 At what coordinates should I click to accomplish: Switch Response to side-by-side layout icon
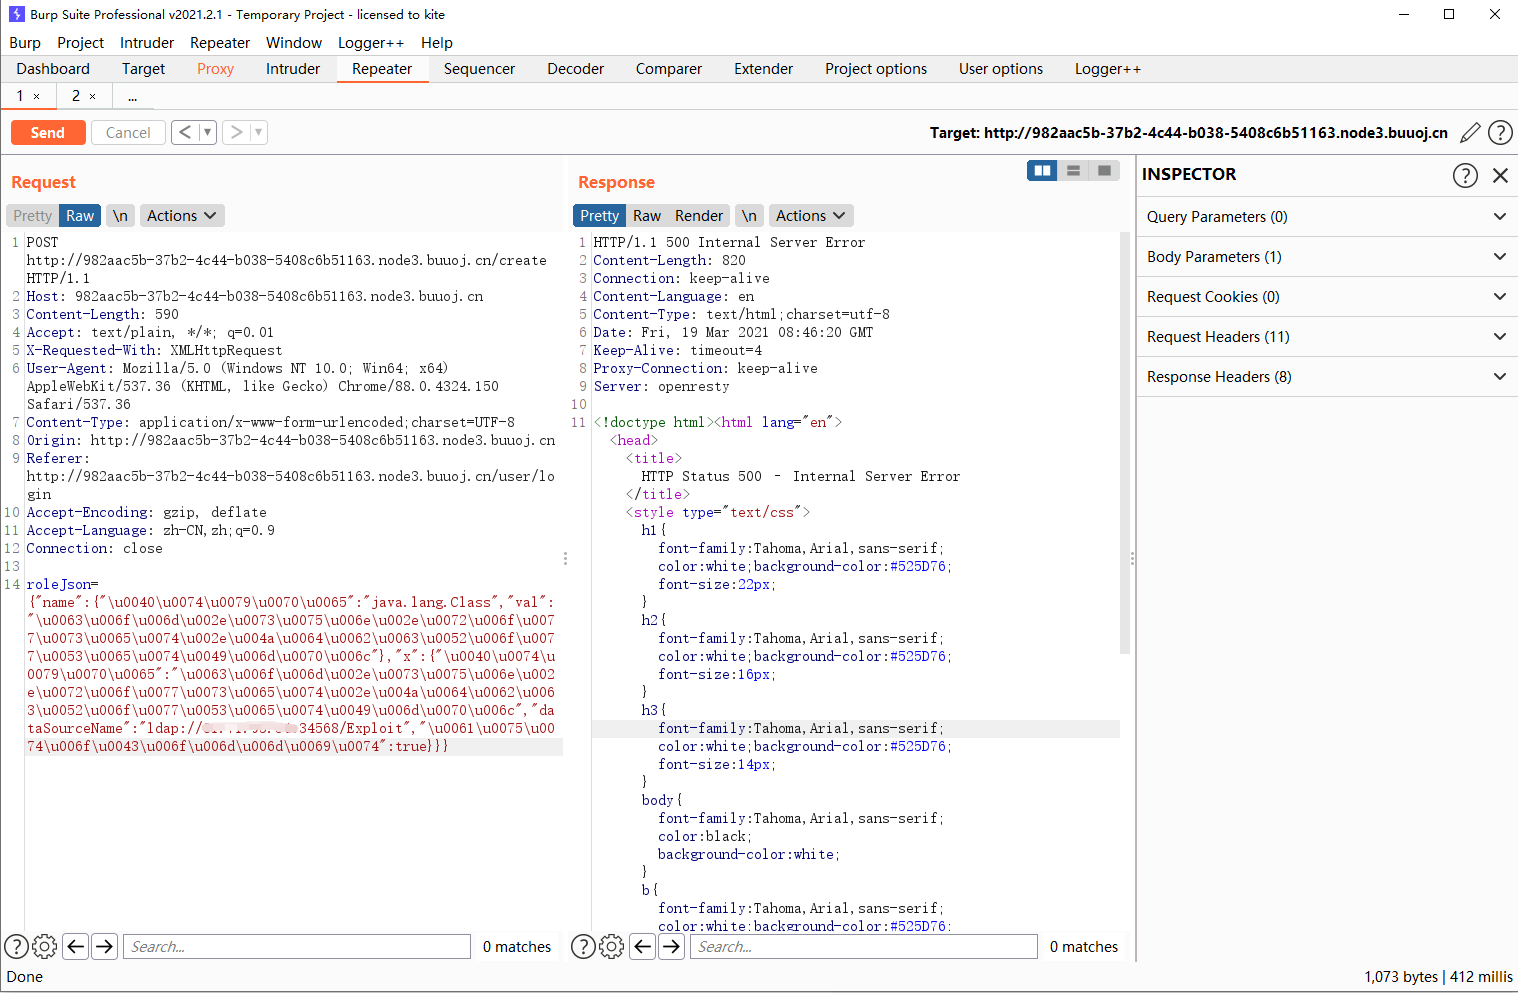pos(1042,171)
